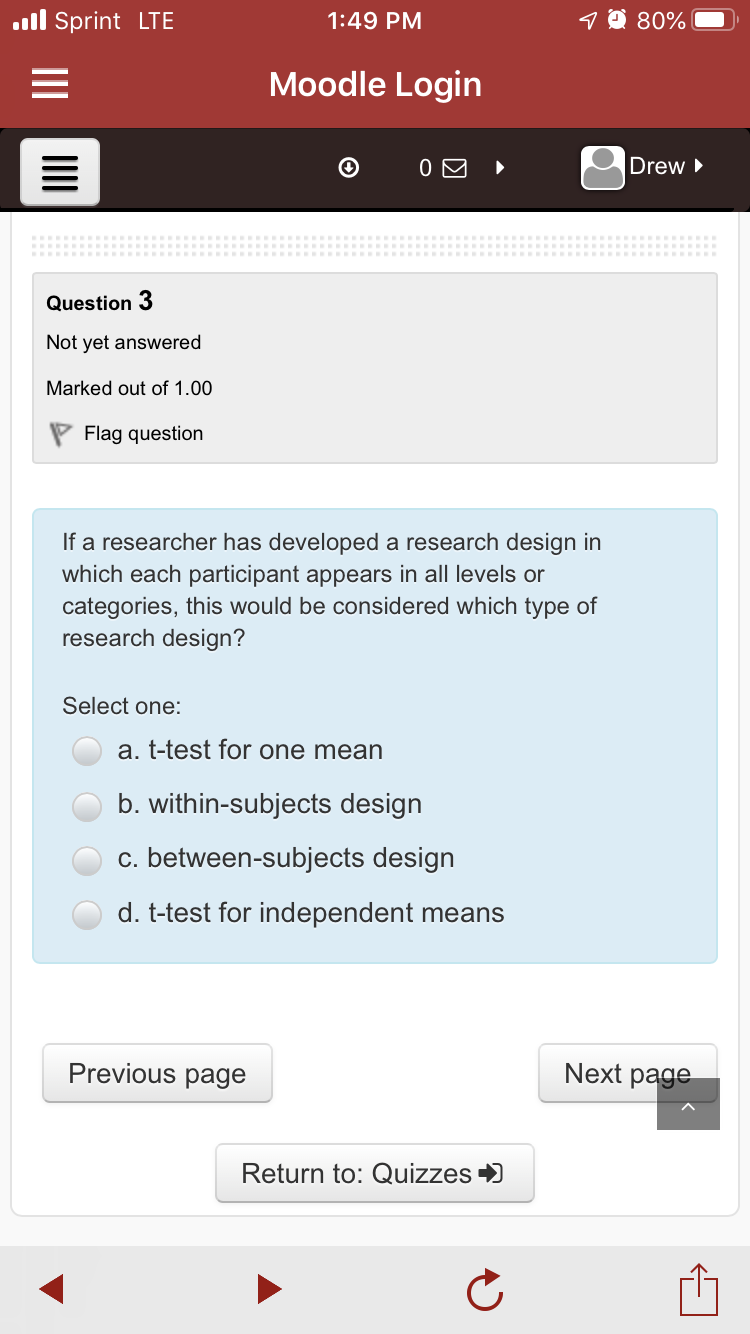Image resolution: width=750 pixels, height=1334 pixels.
Task: Go to the Previous page
Action: (x=157, y=1073)
